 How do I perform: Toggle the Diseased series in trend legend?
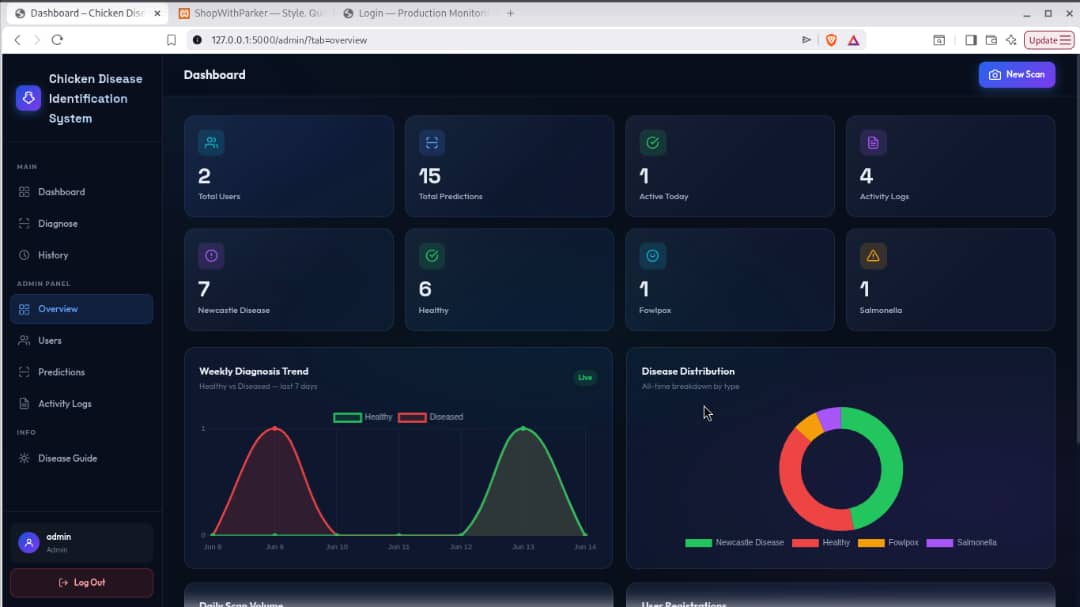tap(430, 417)
